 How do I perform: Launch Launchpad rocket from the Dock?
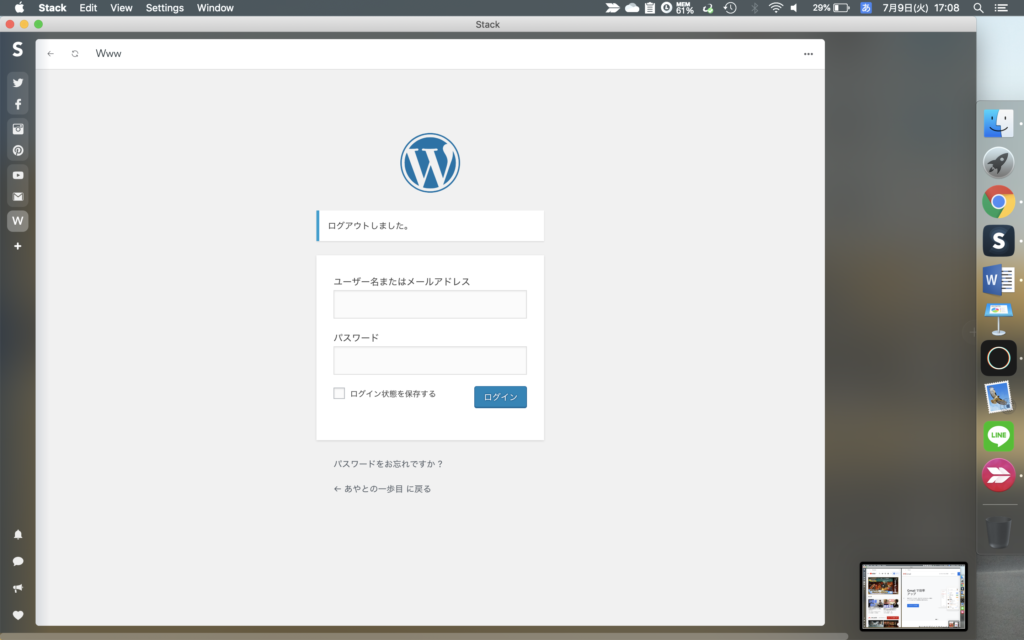tap(999, 163)
